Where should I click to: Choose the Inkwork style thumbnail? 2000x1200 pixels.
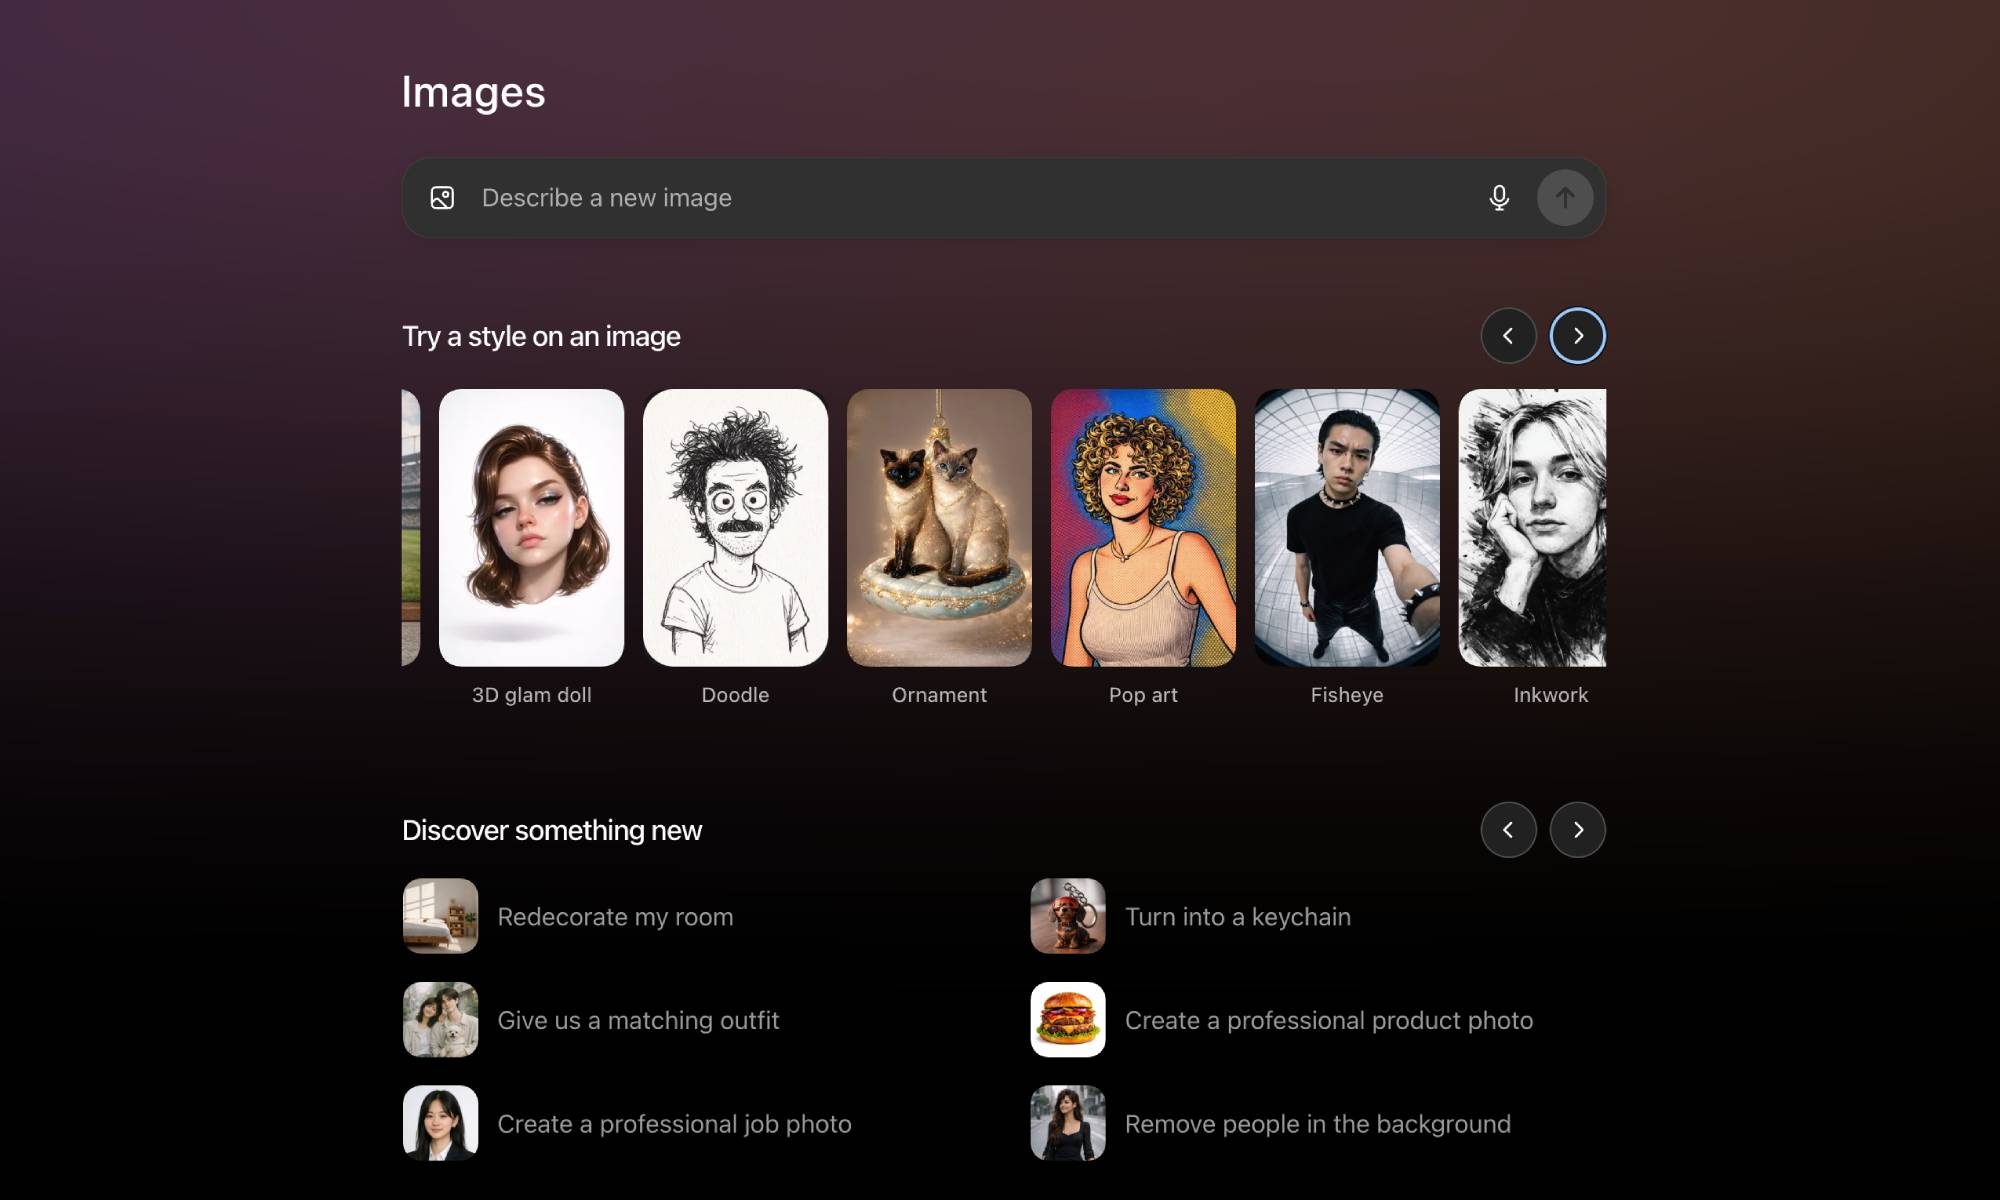[1532, 528]
